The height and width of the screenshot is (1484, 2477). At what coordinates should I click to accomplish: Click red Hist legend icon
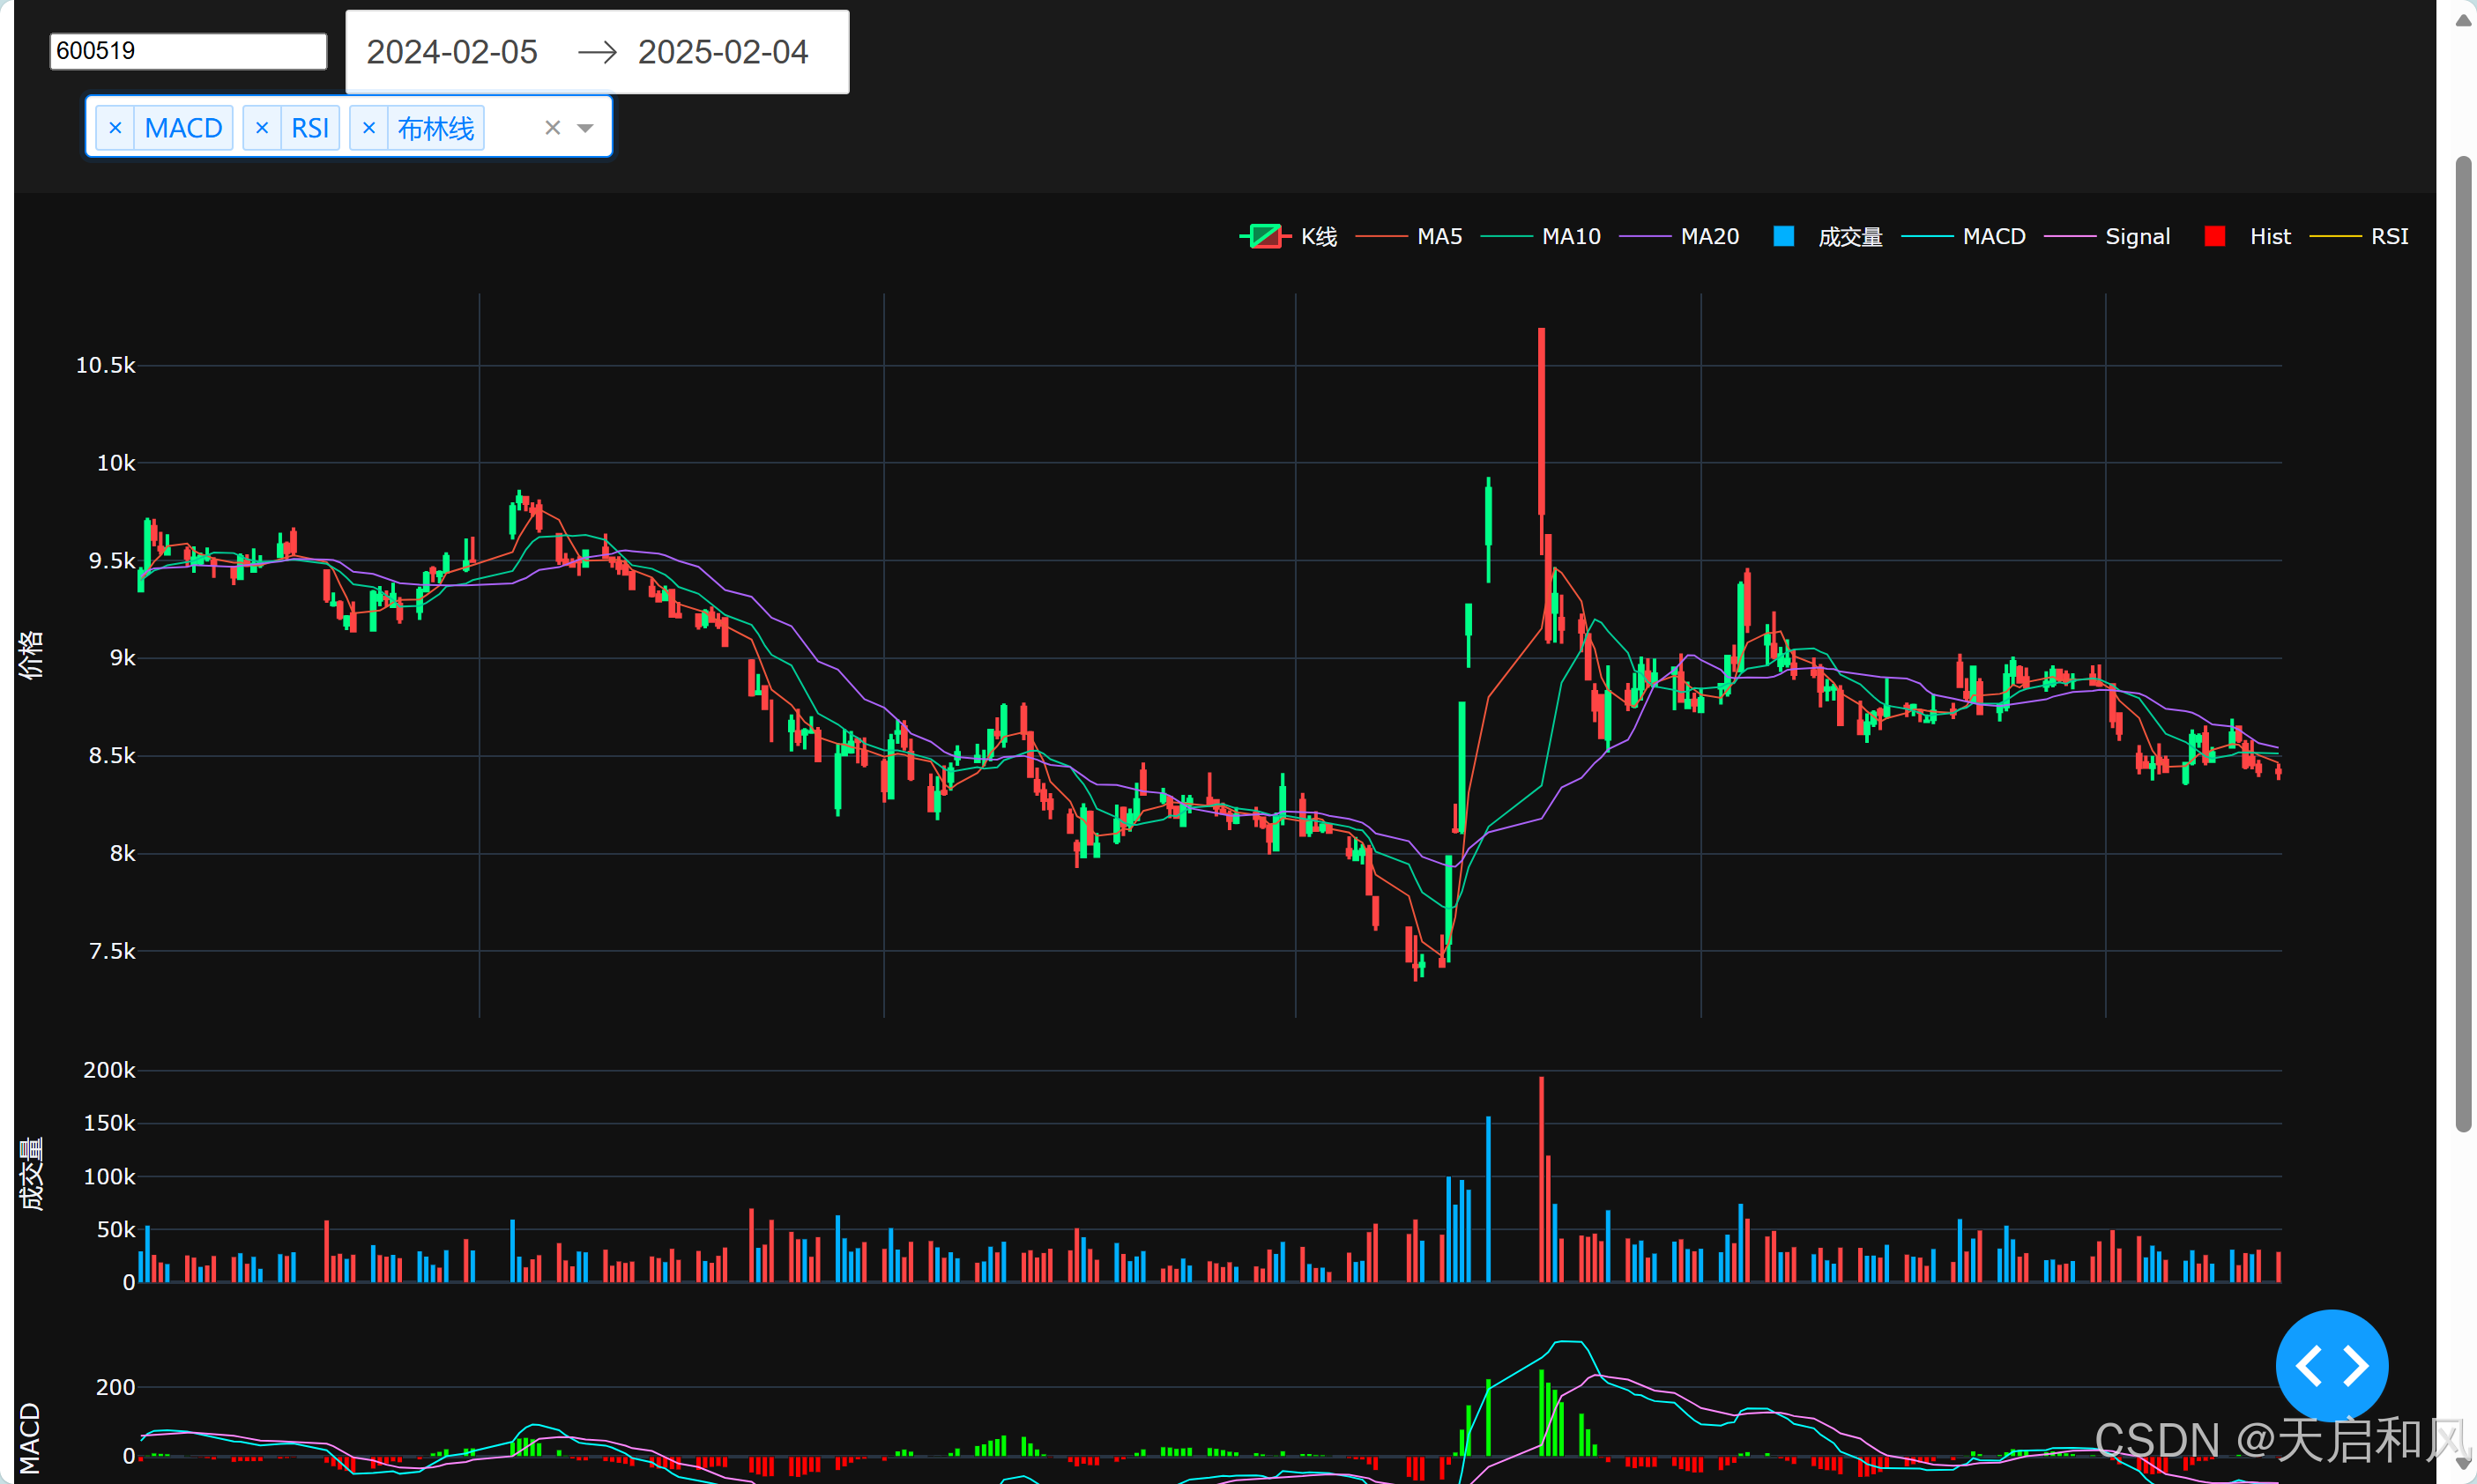pyautogui.click(x=2215, y=237)
